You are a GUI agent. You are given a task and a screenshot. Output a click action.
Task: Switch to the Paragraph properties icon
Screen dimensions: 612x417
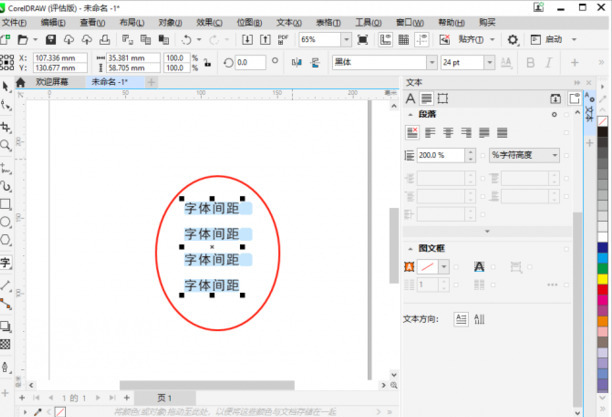click(426, 99)
